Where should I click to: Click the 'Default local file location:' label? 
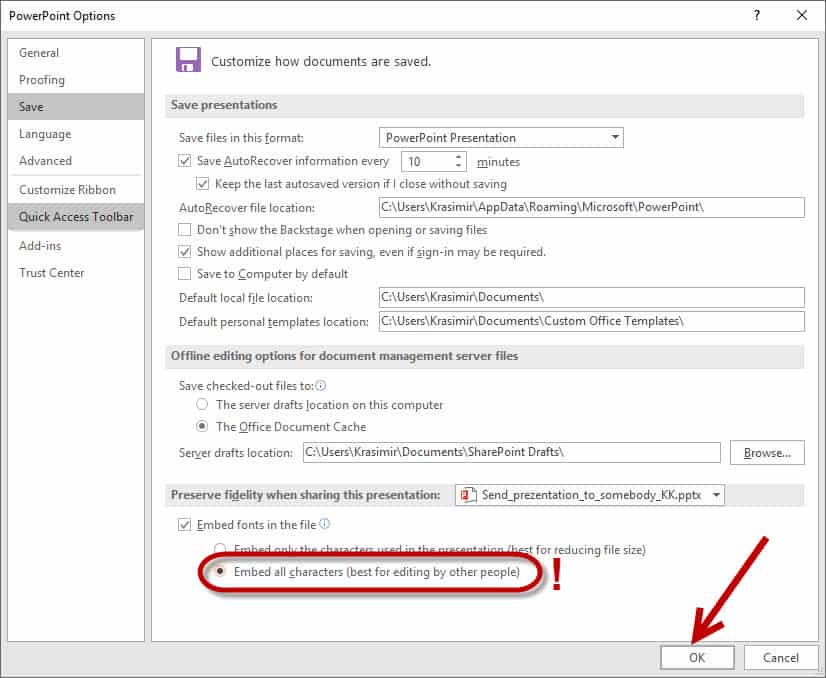(245, 298)
